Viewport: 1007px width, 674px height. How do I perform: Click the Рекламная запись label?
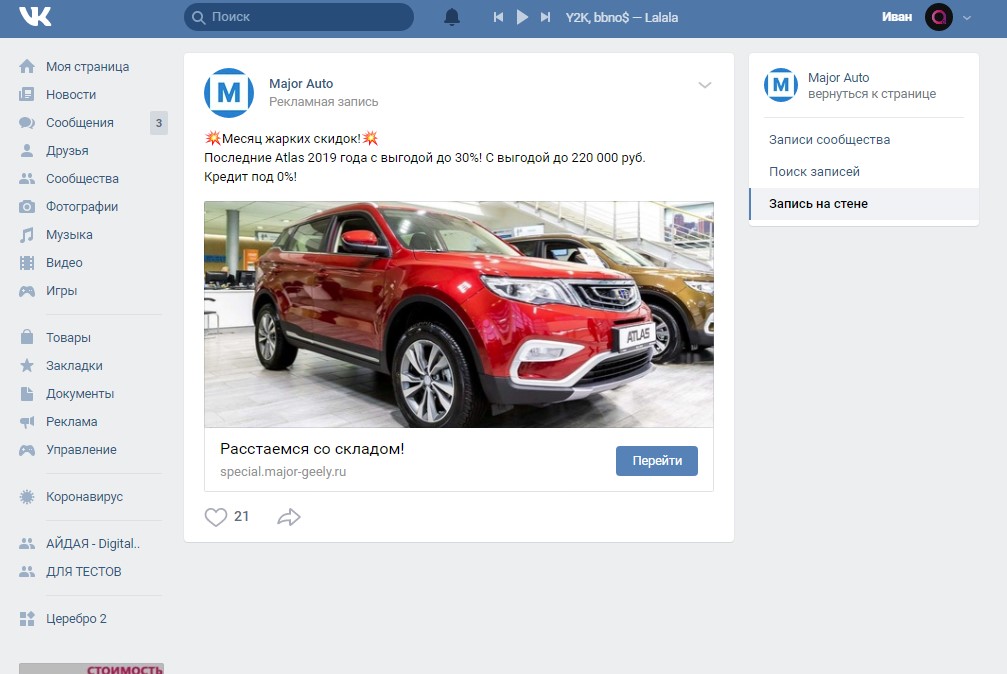pyautogui.click(x=324, y=102)
